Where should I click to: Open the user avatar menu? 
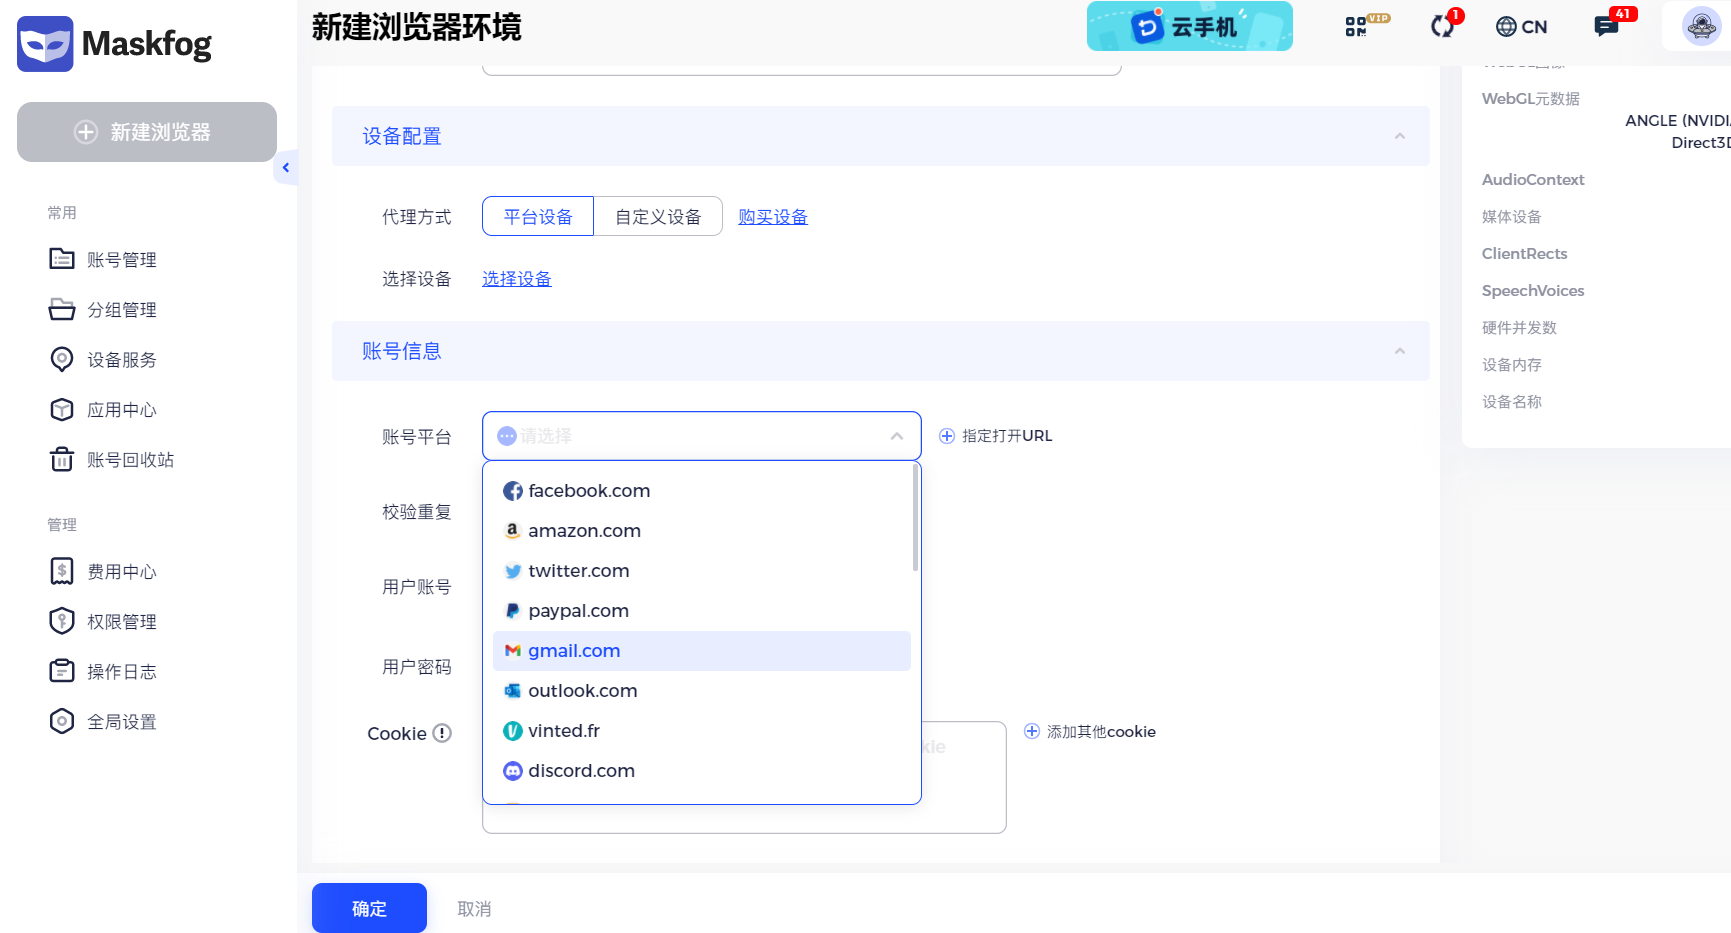(1701, 27)
